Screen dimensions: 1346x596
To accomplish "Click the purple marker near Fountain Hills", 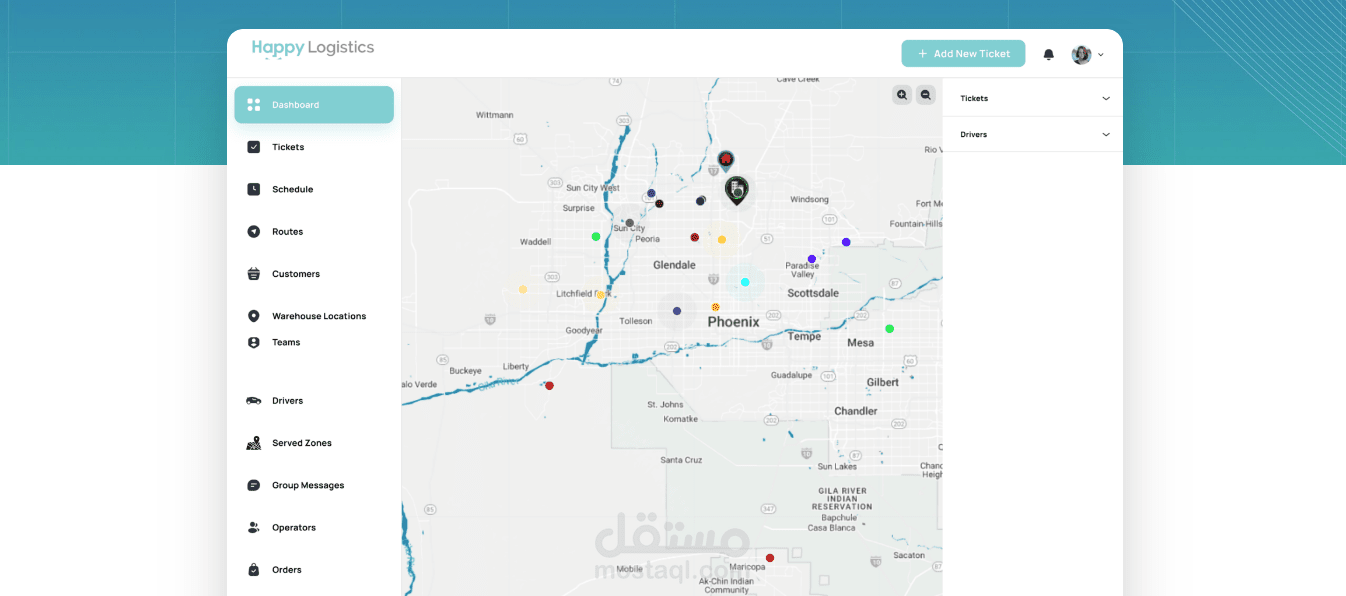I will [846, 242].
